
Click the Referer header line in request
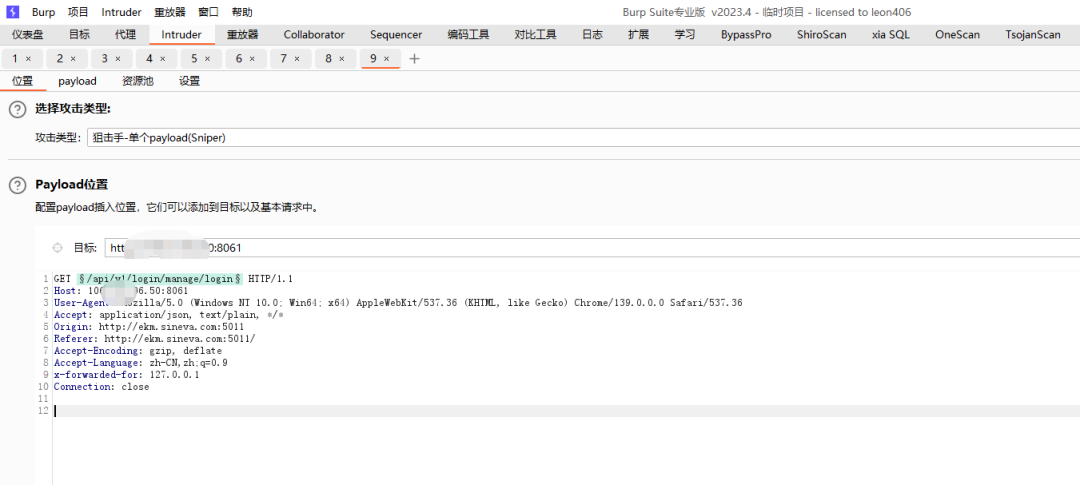154,339
